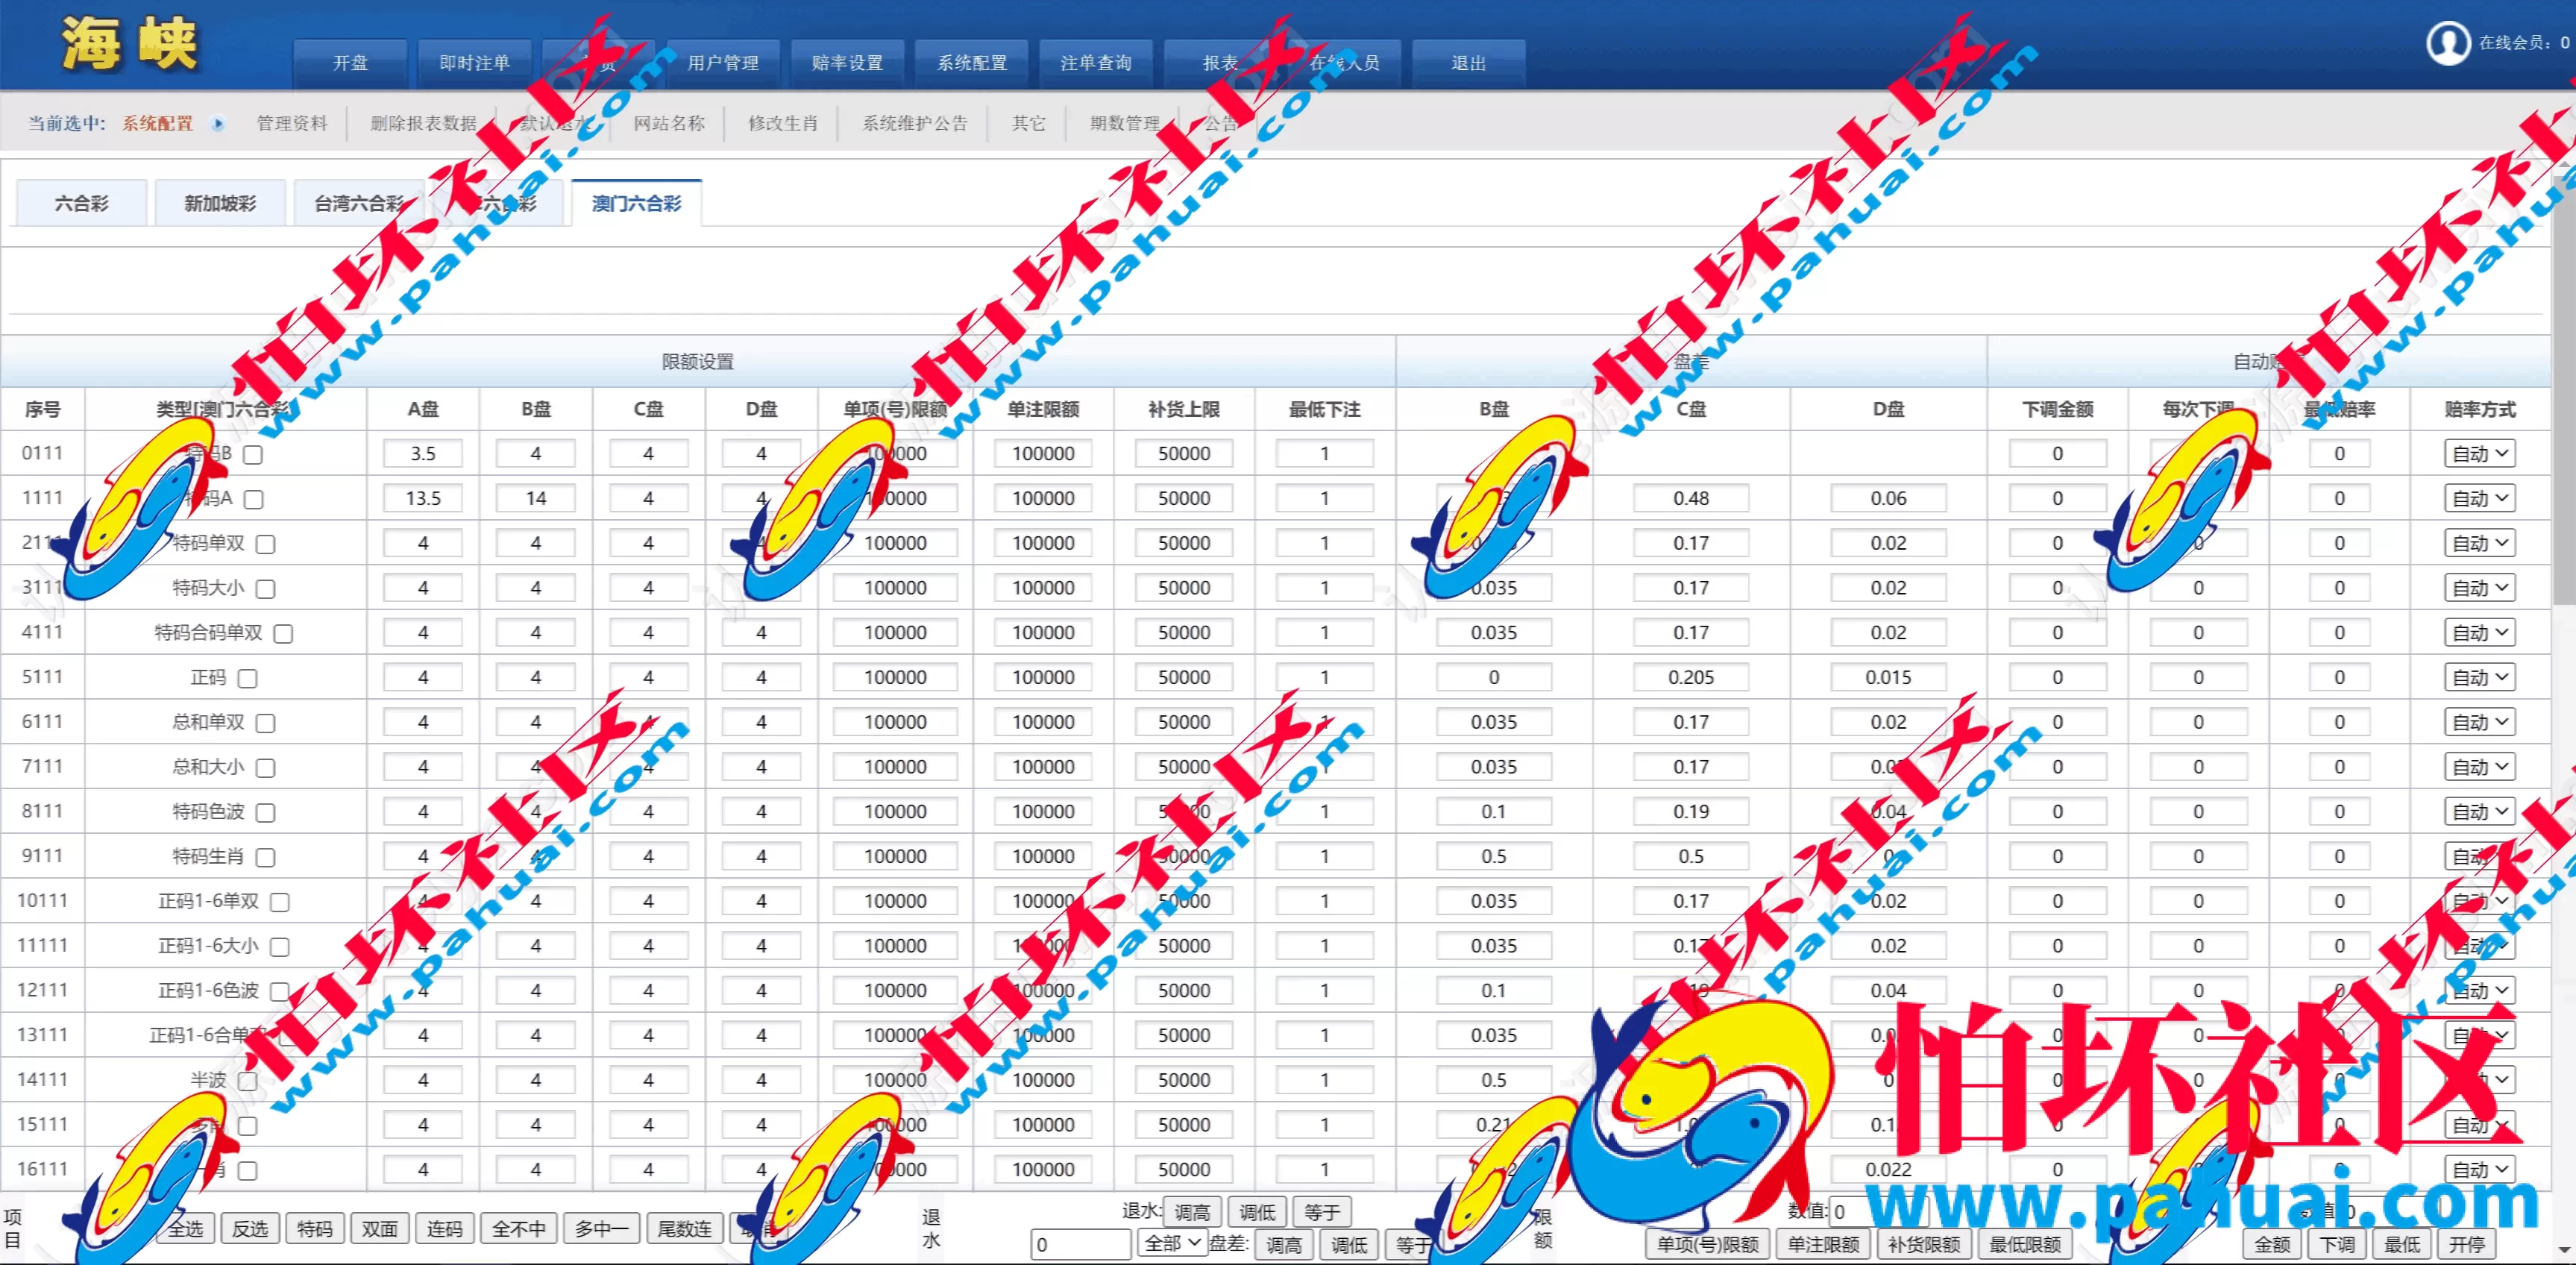2576x1265 pixels.
Task: Click A盘 field showing 3.5
Action: [x=423, y=454]
